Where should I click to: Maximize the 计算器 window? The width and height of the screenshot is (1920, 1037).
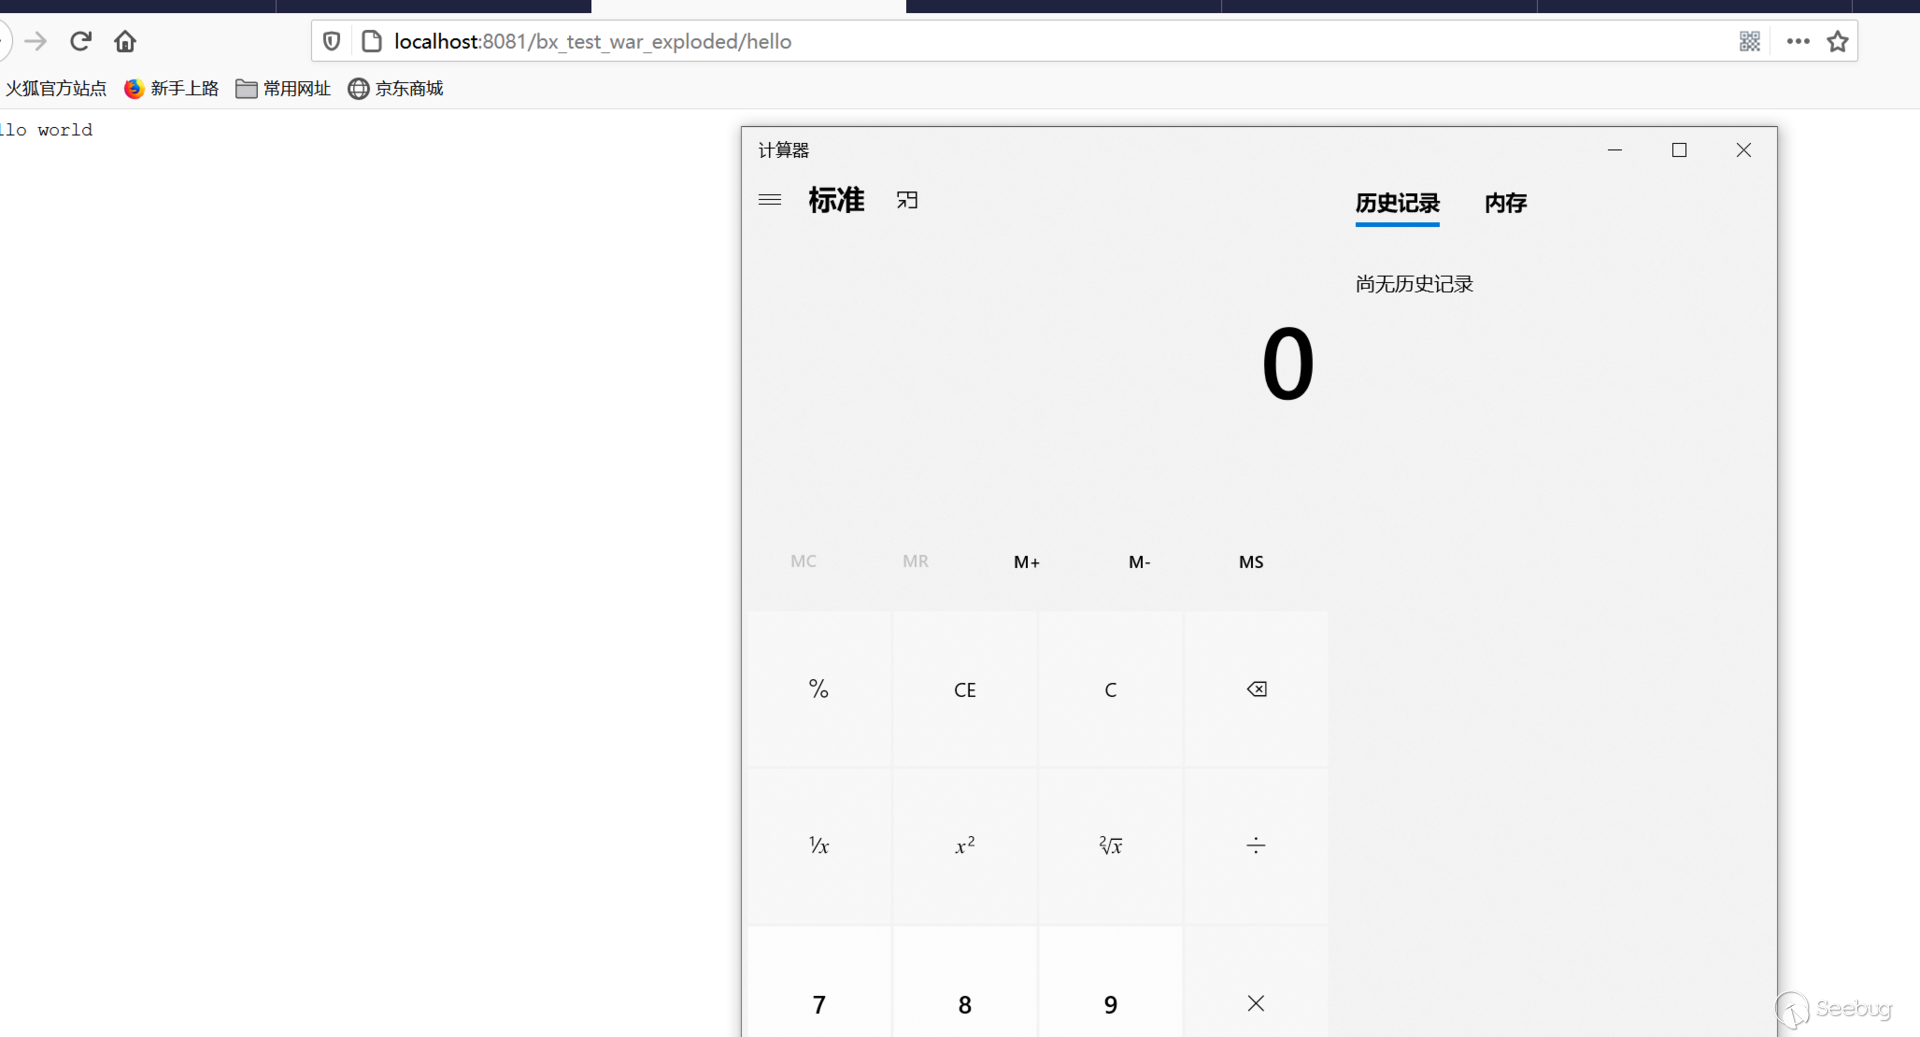[x=1679, y=150]
